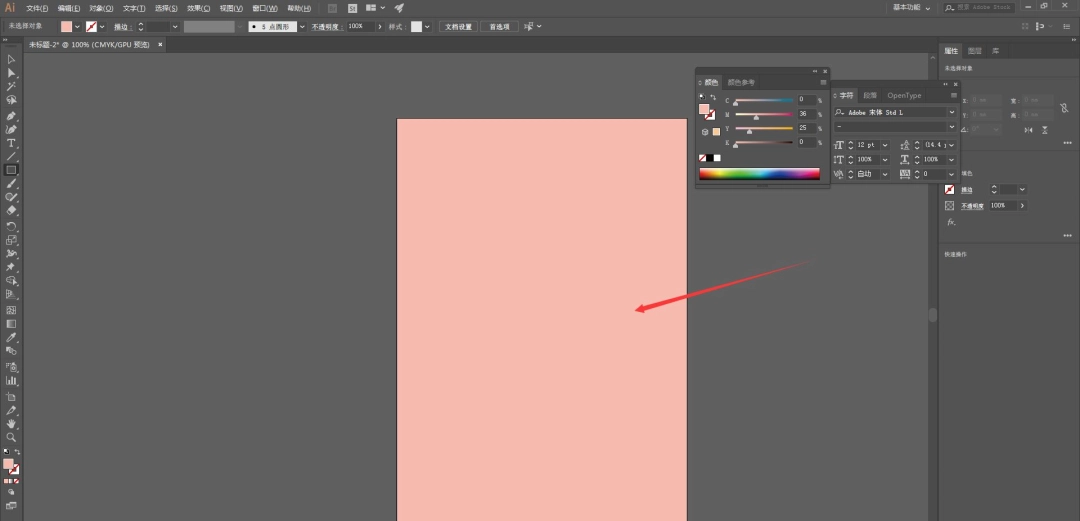Switch to the Color Guide tab
1080x521 pixels.
741,83
